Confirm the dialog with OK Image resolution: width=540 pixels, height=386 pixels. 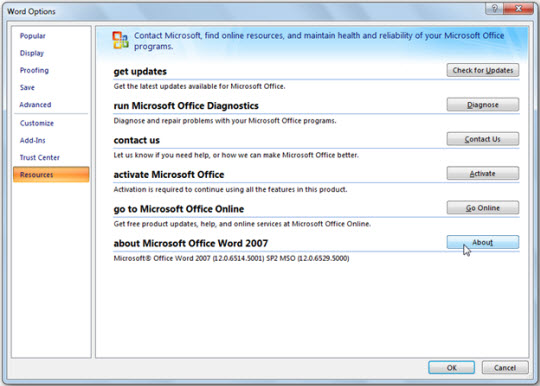click(451, 368)
